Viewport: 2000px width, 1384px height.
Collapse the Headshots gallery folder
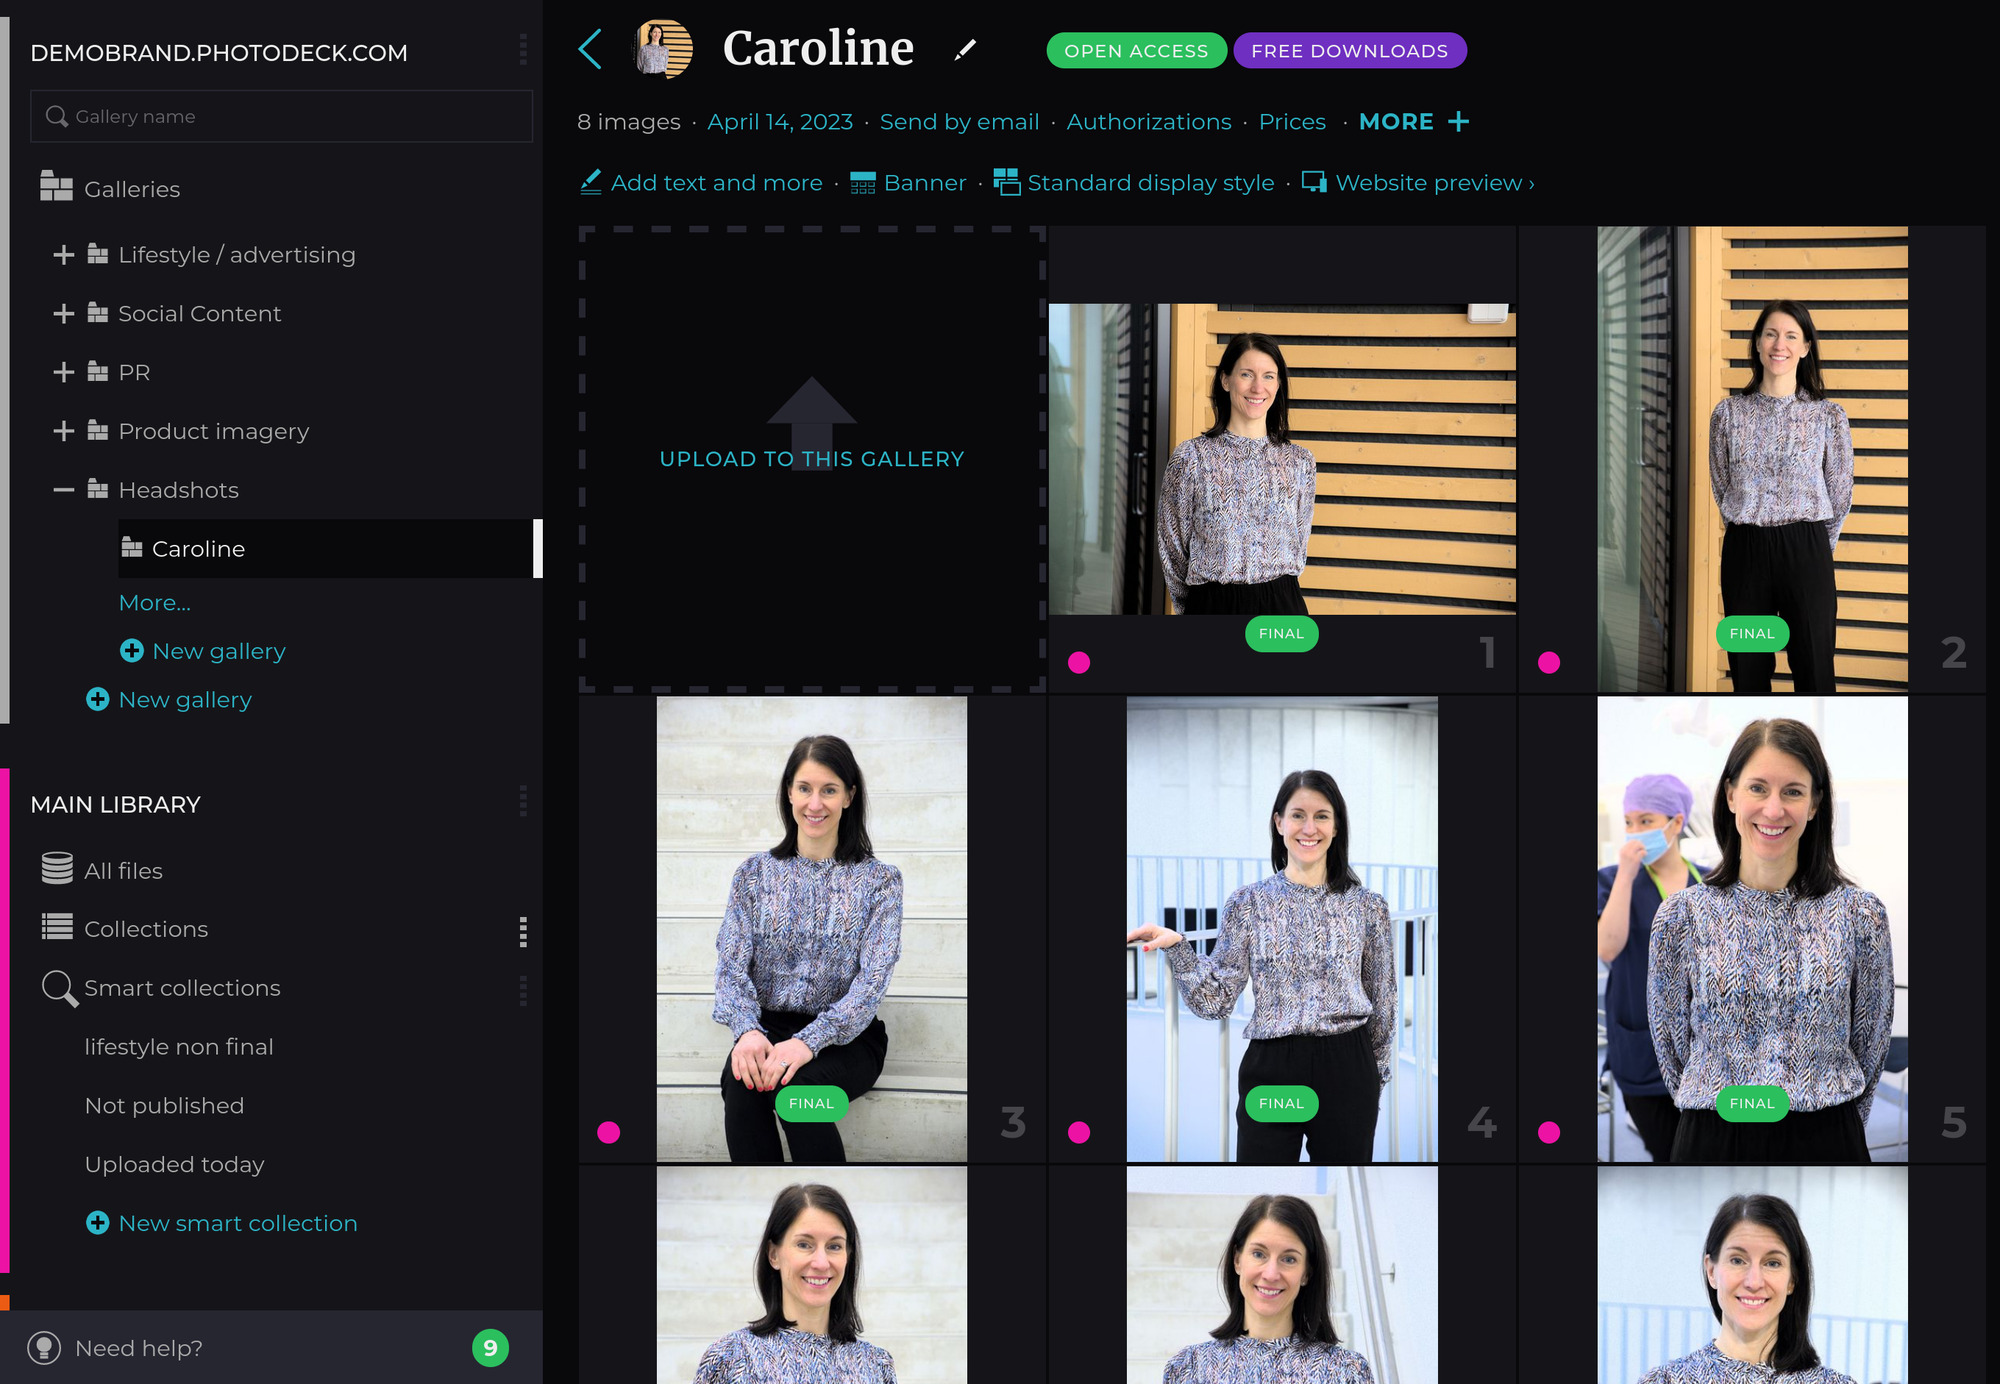point(64,490)
